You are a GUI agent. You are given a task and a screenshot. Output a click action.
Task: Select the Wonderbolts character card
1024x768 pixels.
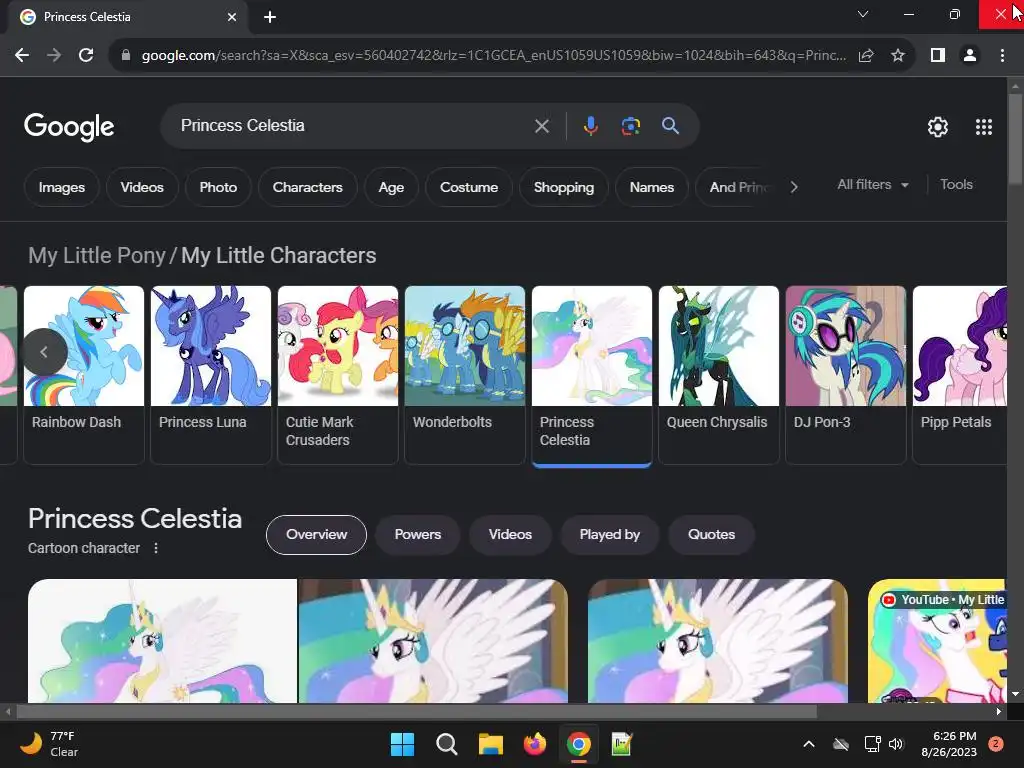464,374
